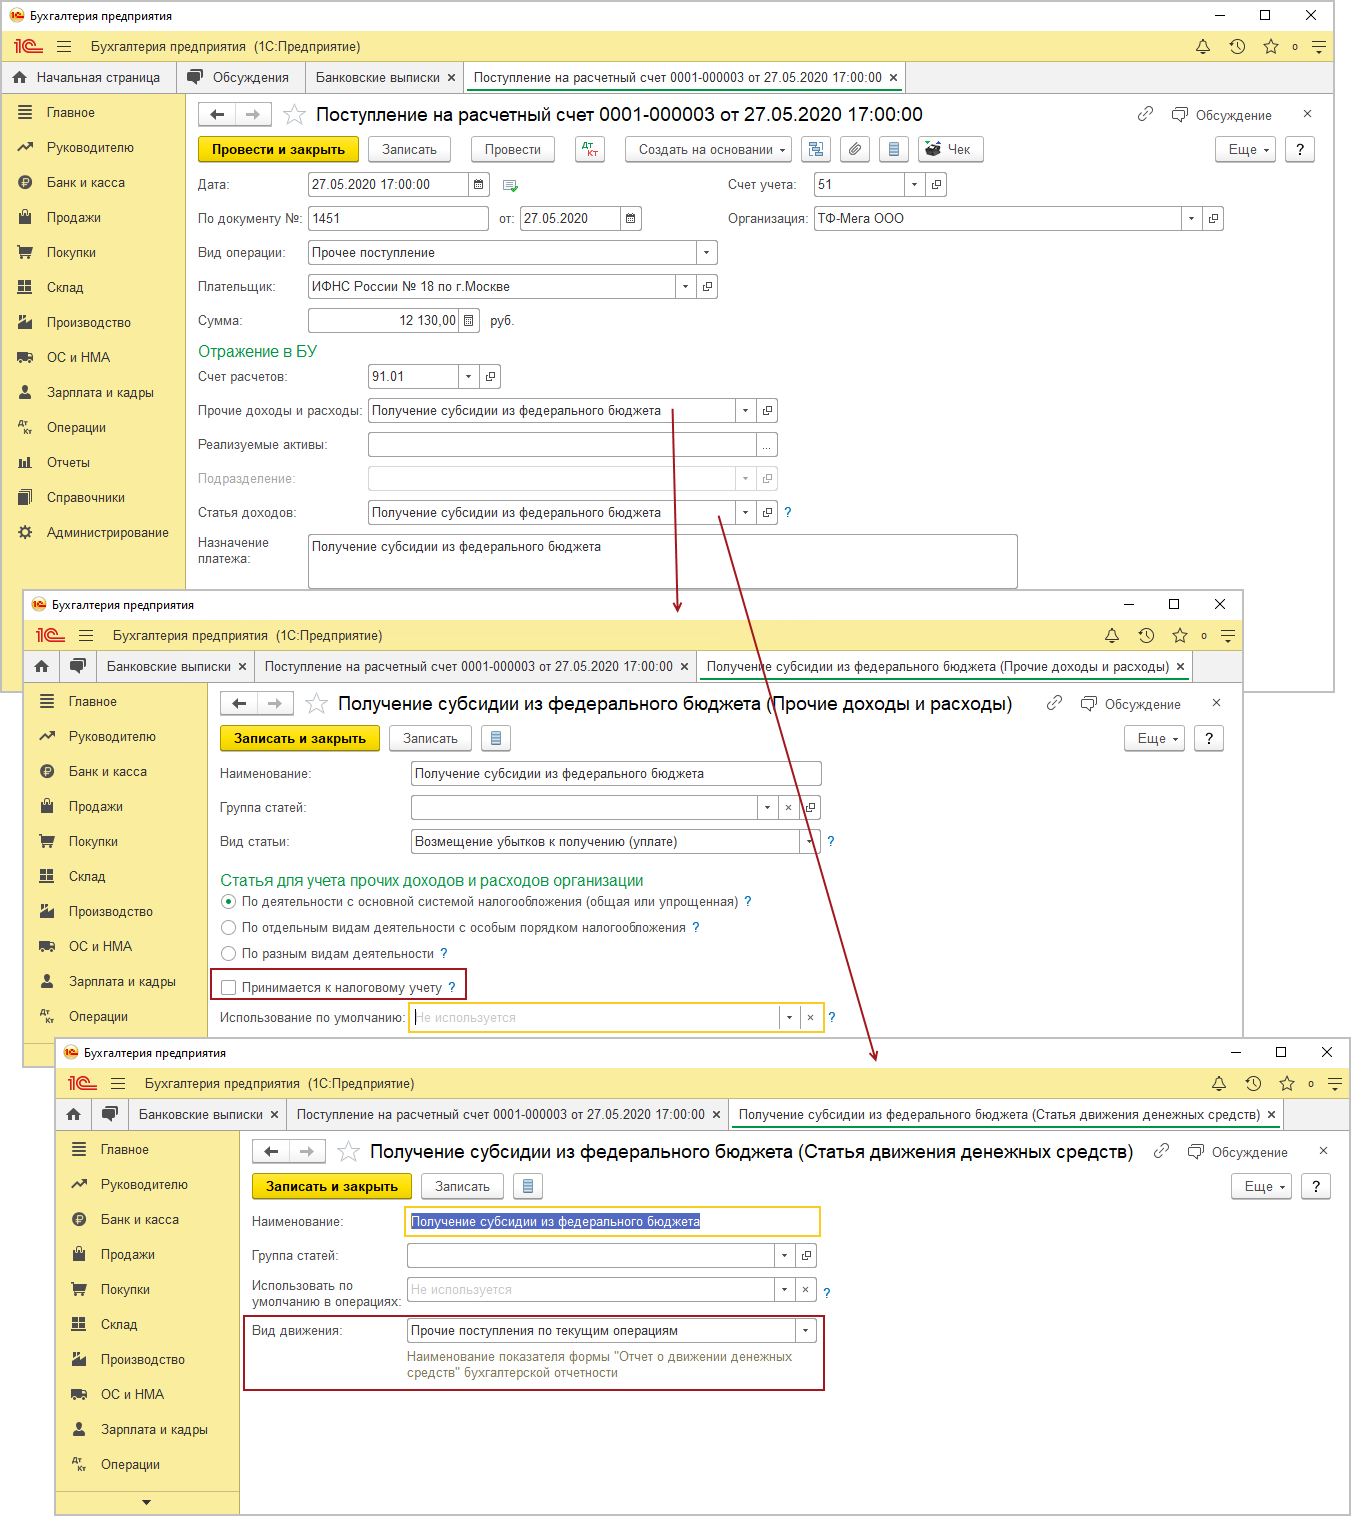Open the Создать на основании dropdown menu
This screenshot has width=1362, height=1521.
coord(709,150)
